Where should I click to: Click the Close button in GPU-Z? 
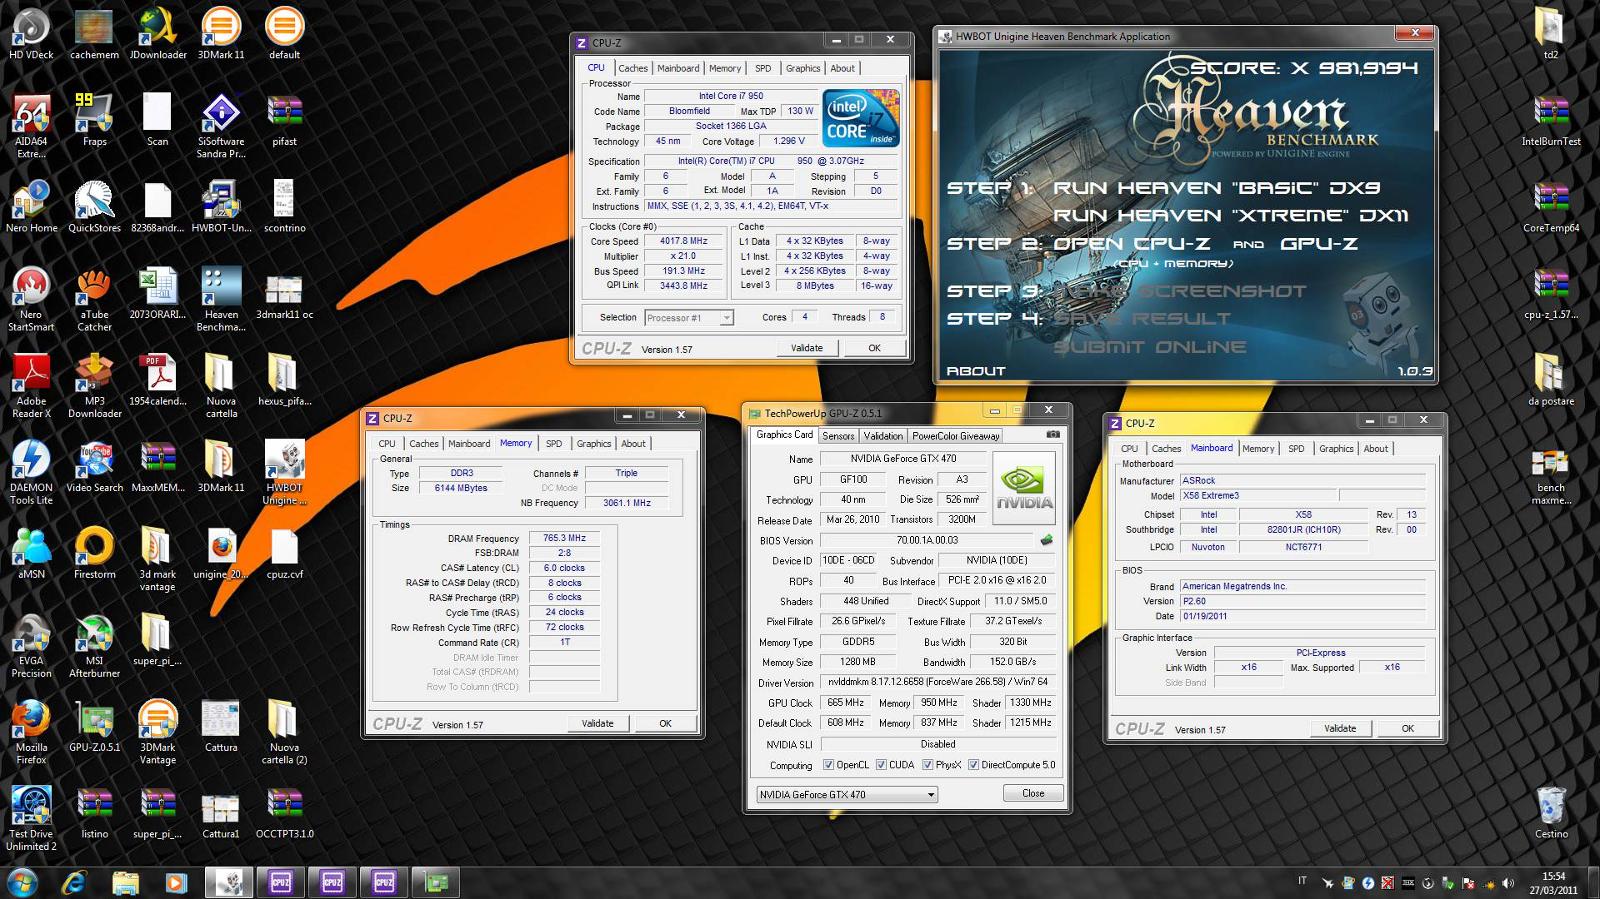point(1033,793)
